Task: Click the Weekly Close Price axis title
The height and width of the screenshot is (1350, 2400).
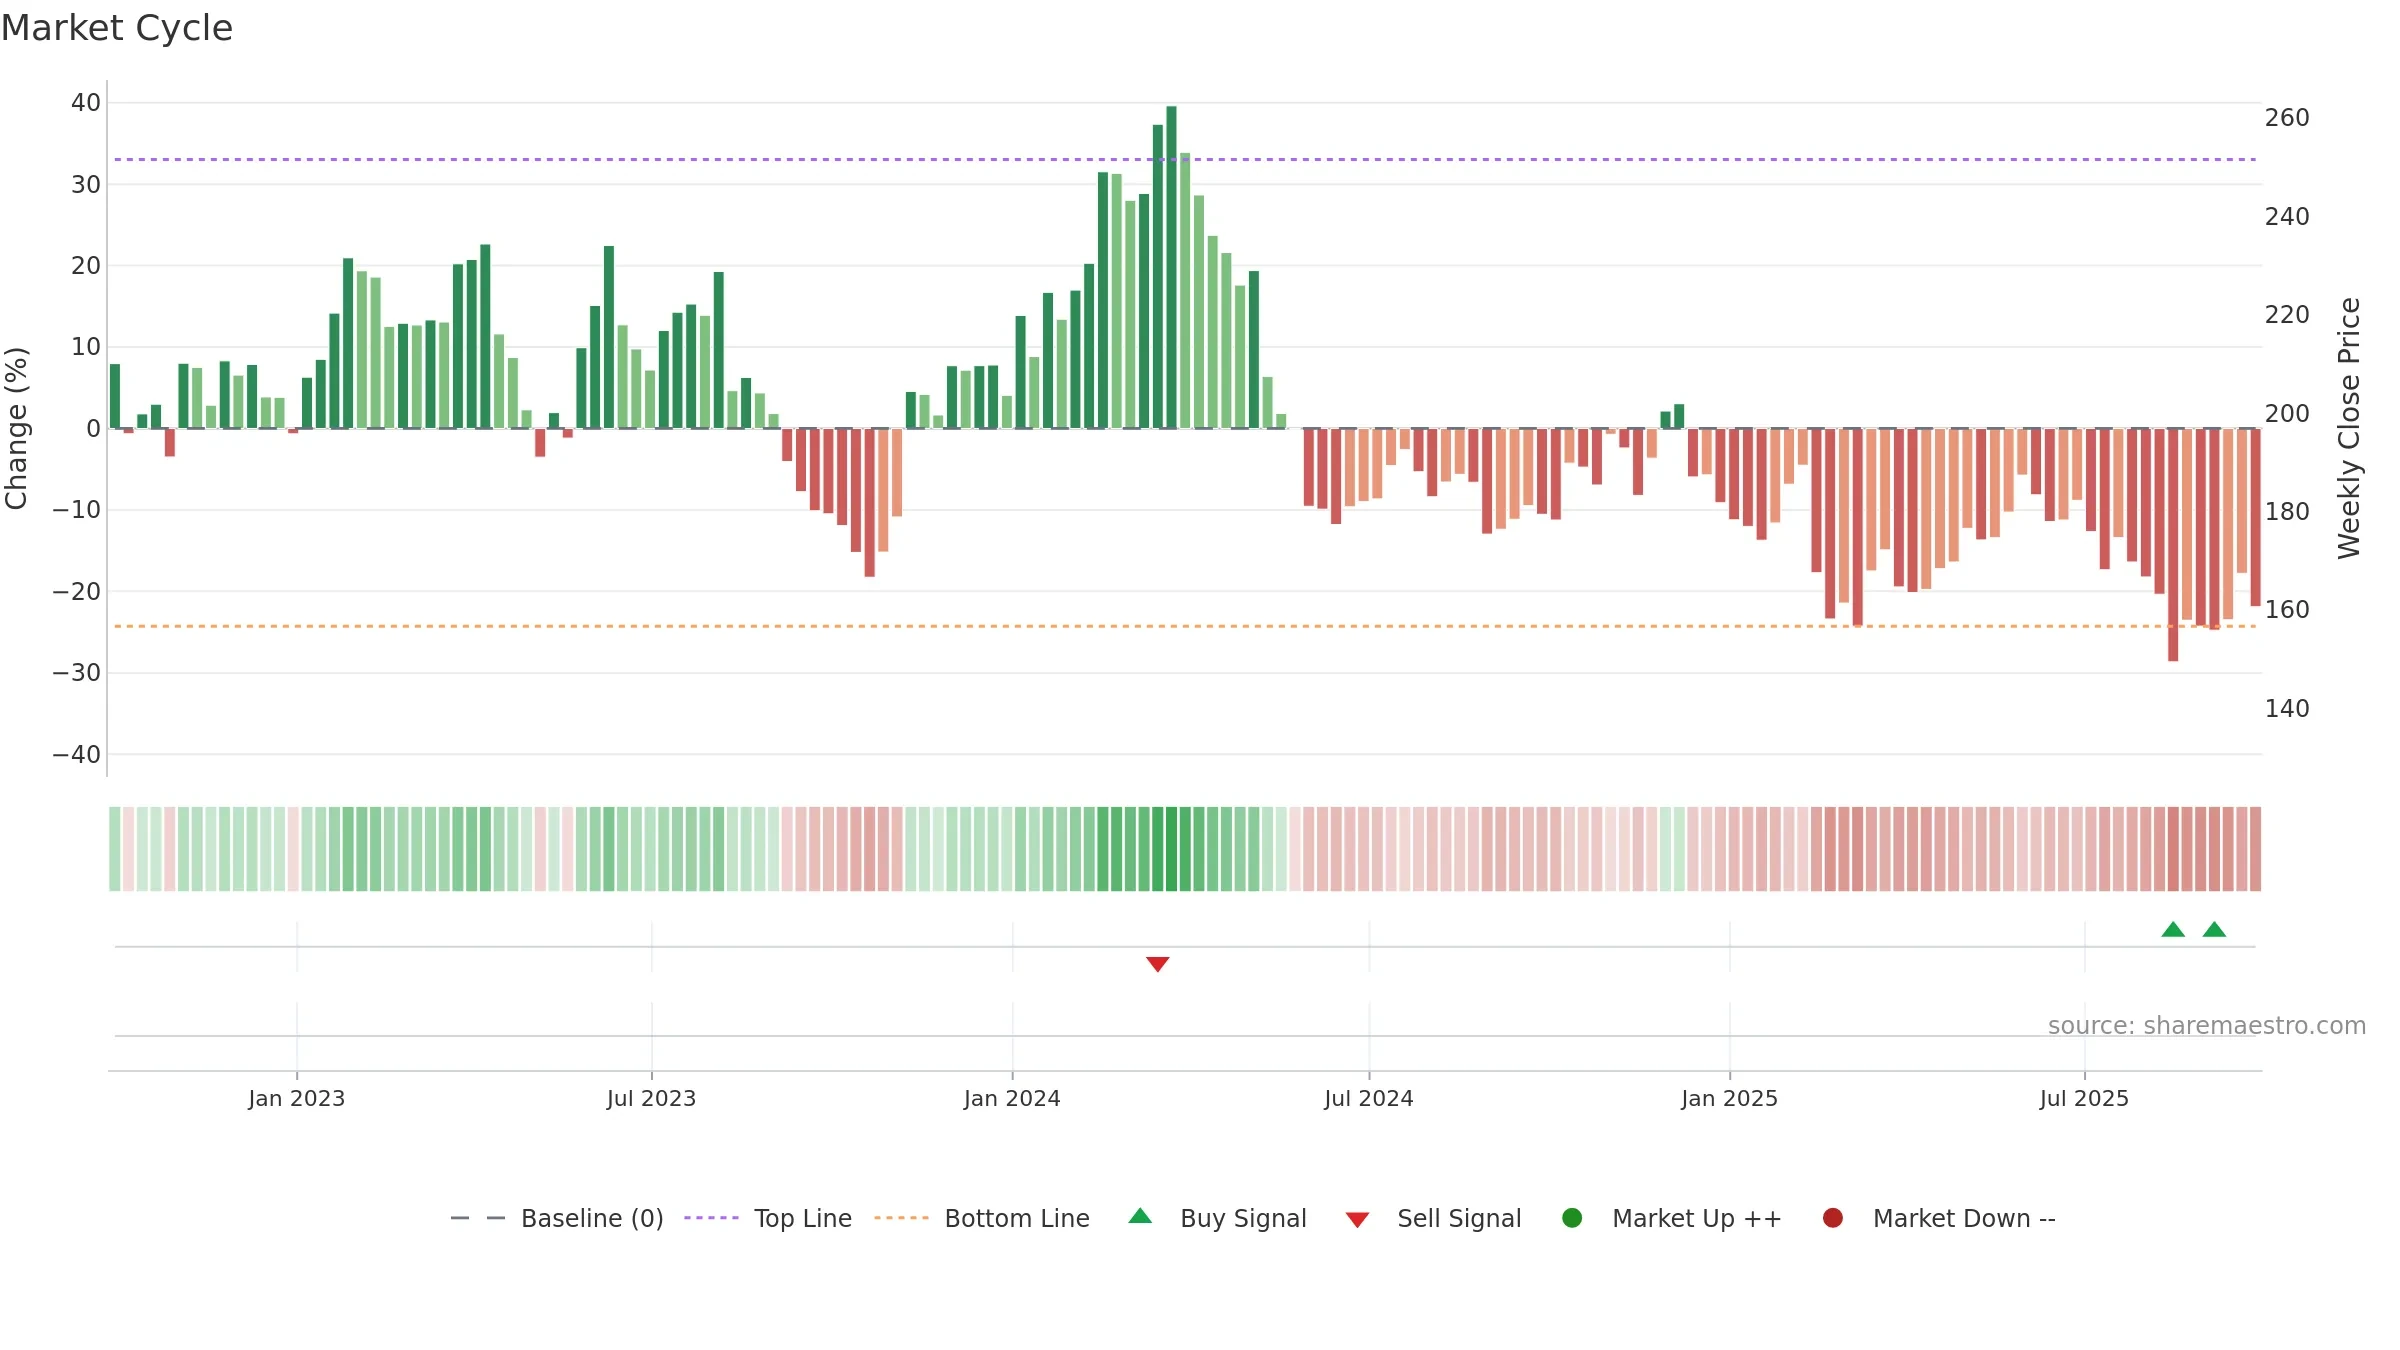Action: pyautogui.click(x=2349, y=428)
